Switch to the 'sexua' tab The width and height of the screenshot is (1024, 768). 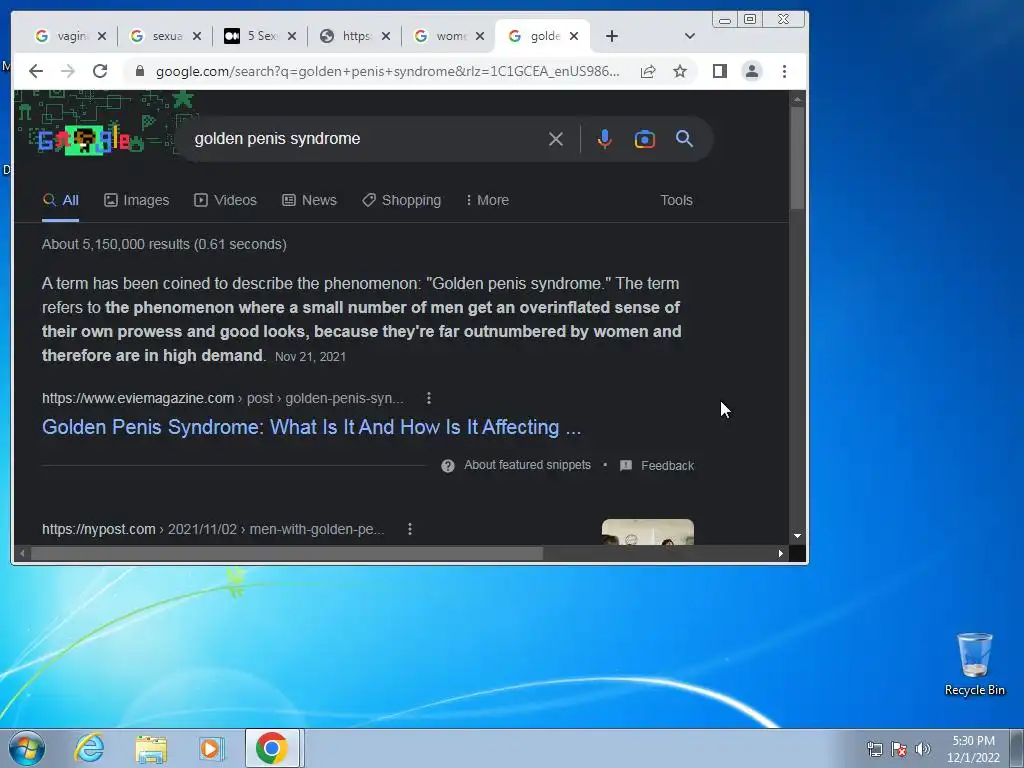(x=158, y=36)
